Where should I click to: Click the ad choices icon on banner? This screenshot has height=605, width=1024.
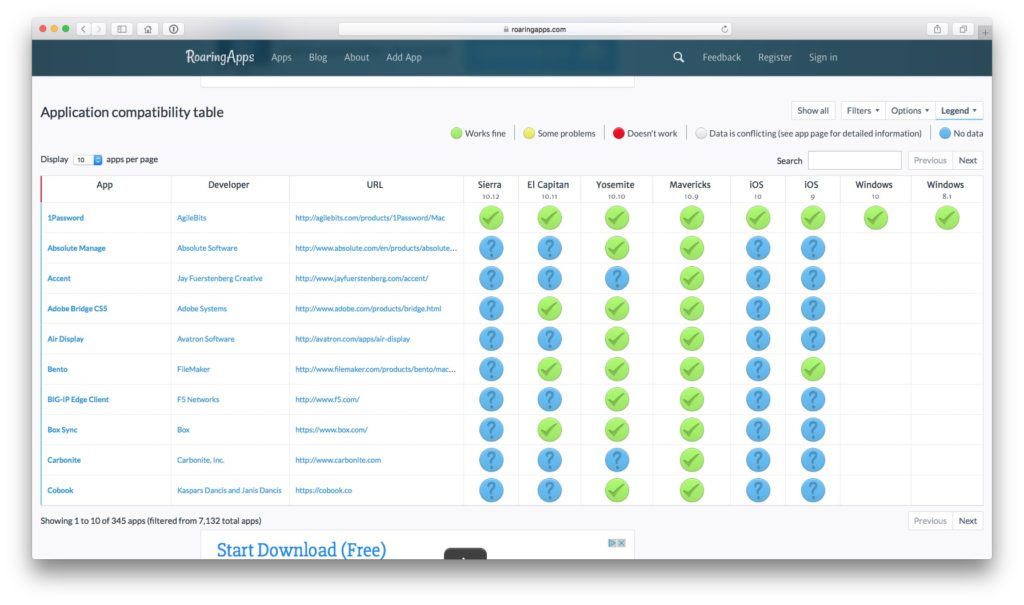[613, 543]
